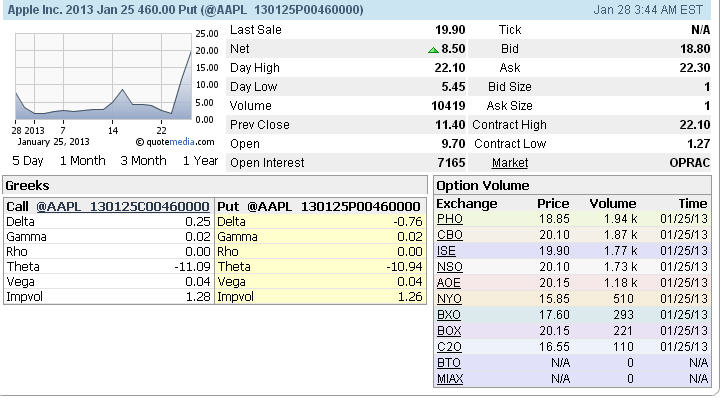Select AOE volume 1.18 k

coord(621,283)
